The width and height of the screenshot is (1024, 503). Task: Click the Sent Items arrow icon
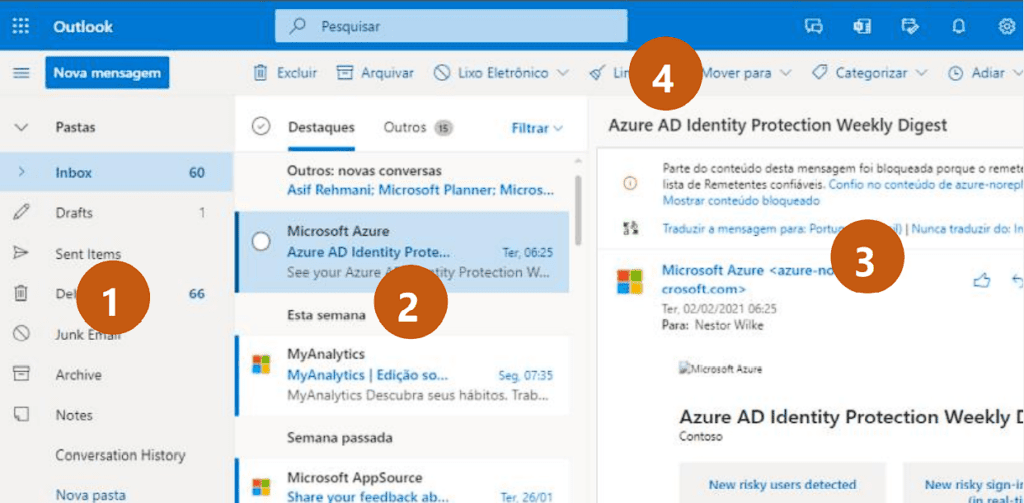[22, 253]
